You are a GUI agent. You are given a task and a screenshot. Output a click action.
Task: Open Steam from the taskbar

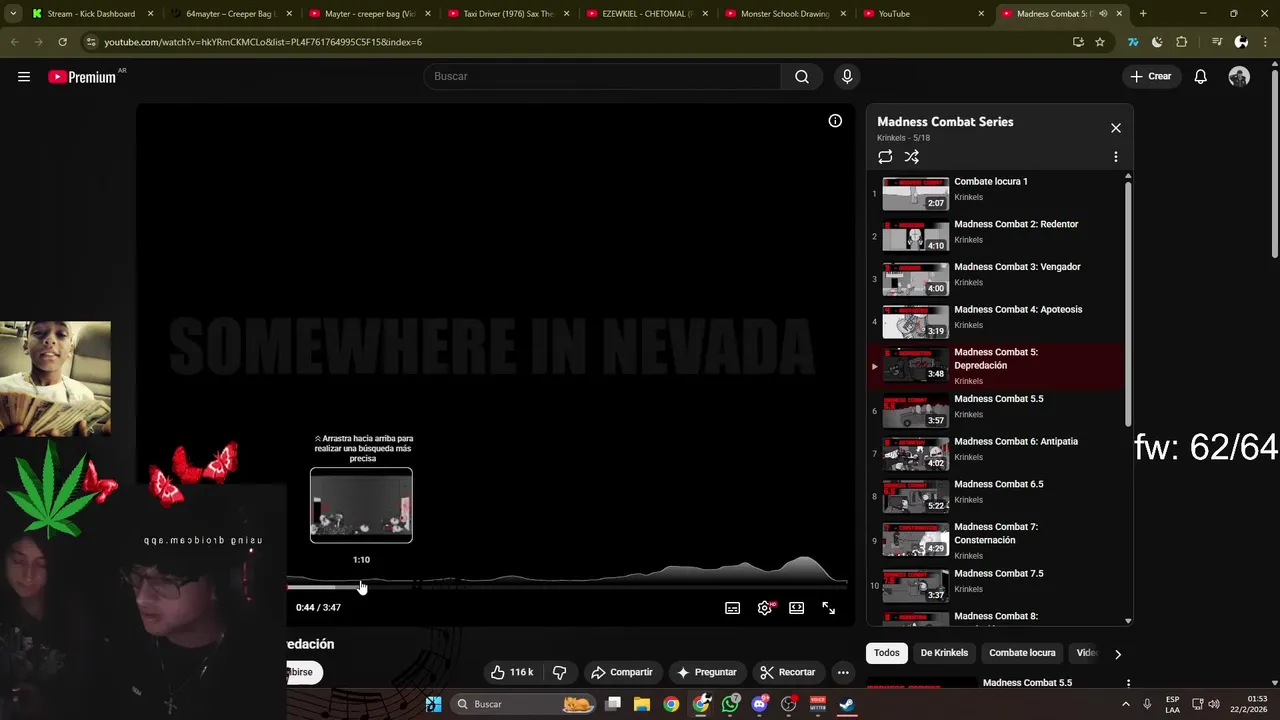coord(846,704)
